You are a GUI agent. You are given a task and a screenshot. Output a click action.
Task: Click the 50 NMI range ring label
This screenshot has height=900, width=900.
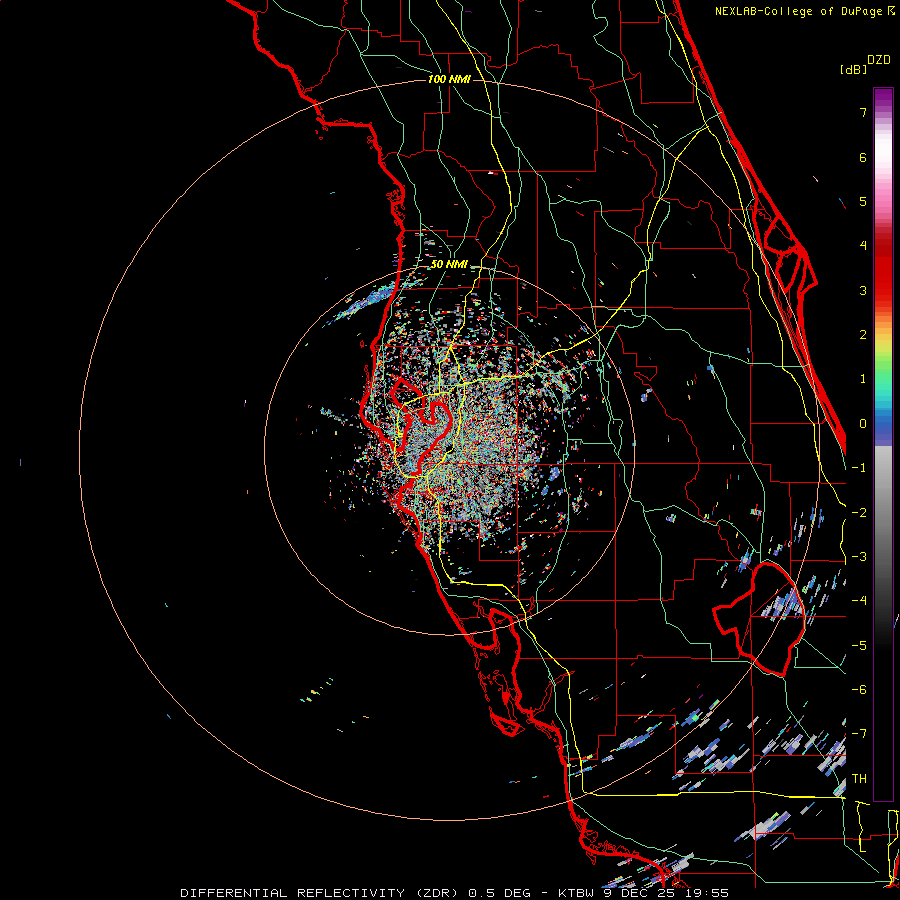point(449,264)
